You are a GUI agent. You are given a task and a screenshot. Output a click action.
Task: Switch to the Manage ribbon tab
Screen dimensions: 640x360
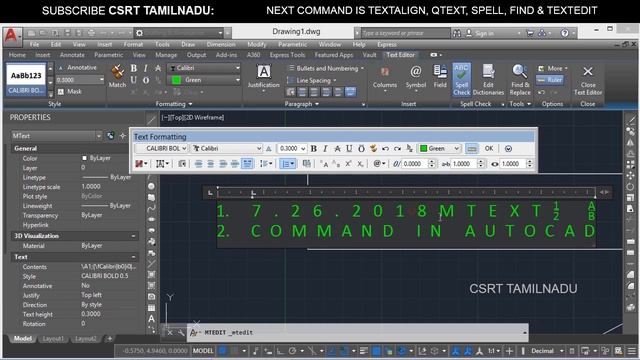point(166,55)
